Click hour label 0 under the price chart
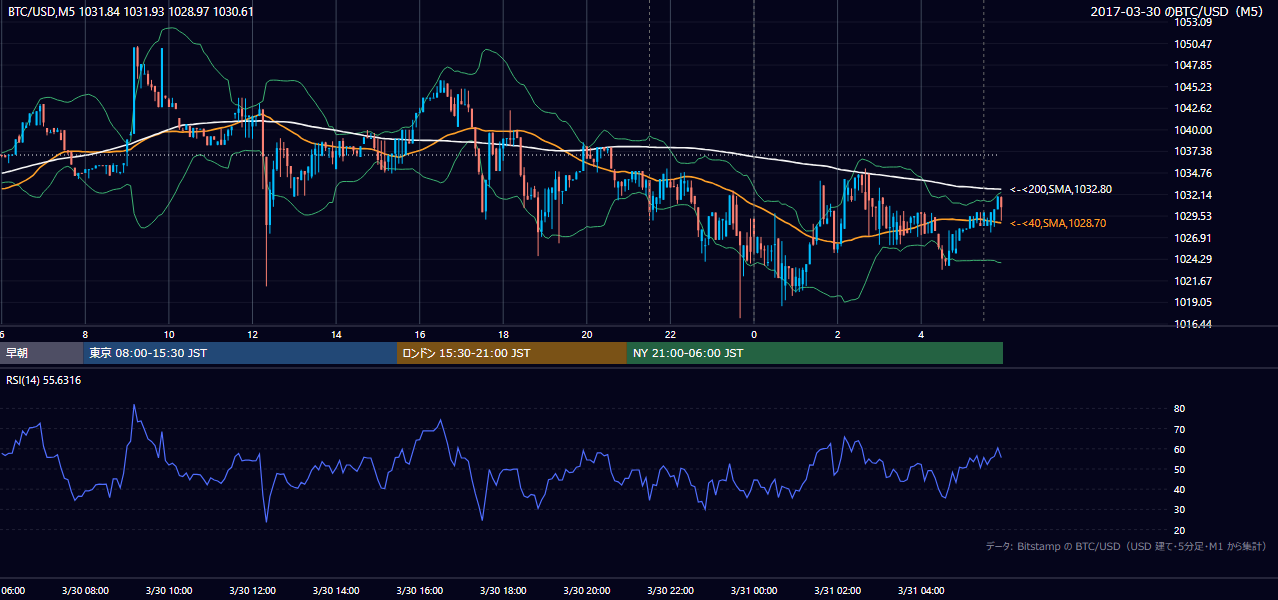 point(754,334)
